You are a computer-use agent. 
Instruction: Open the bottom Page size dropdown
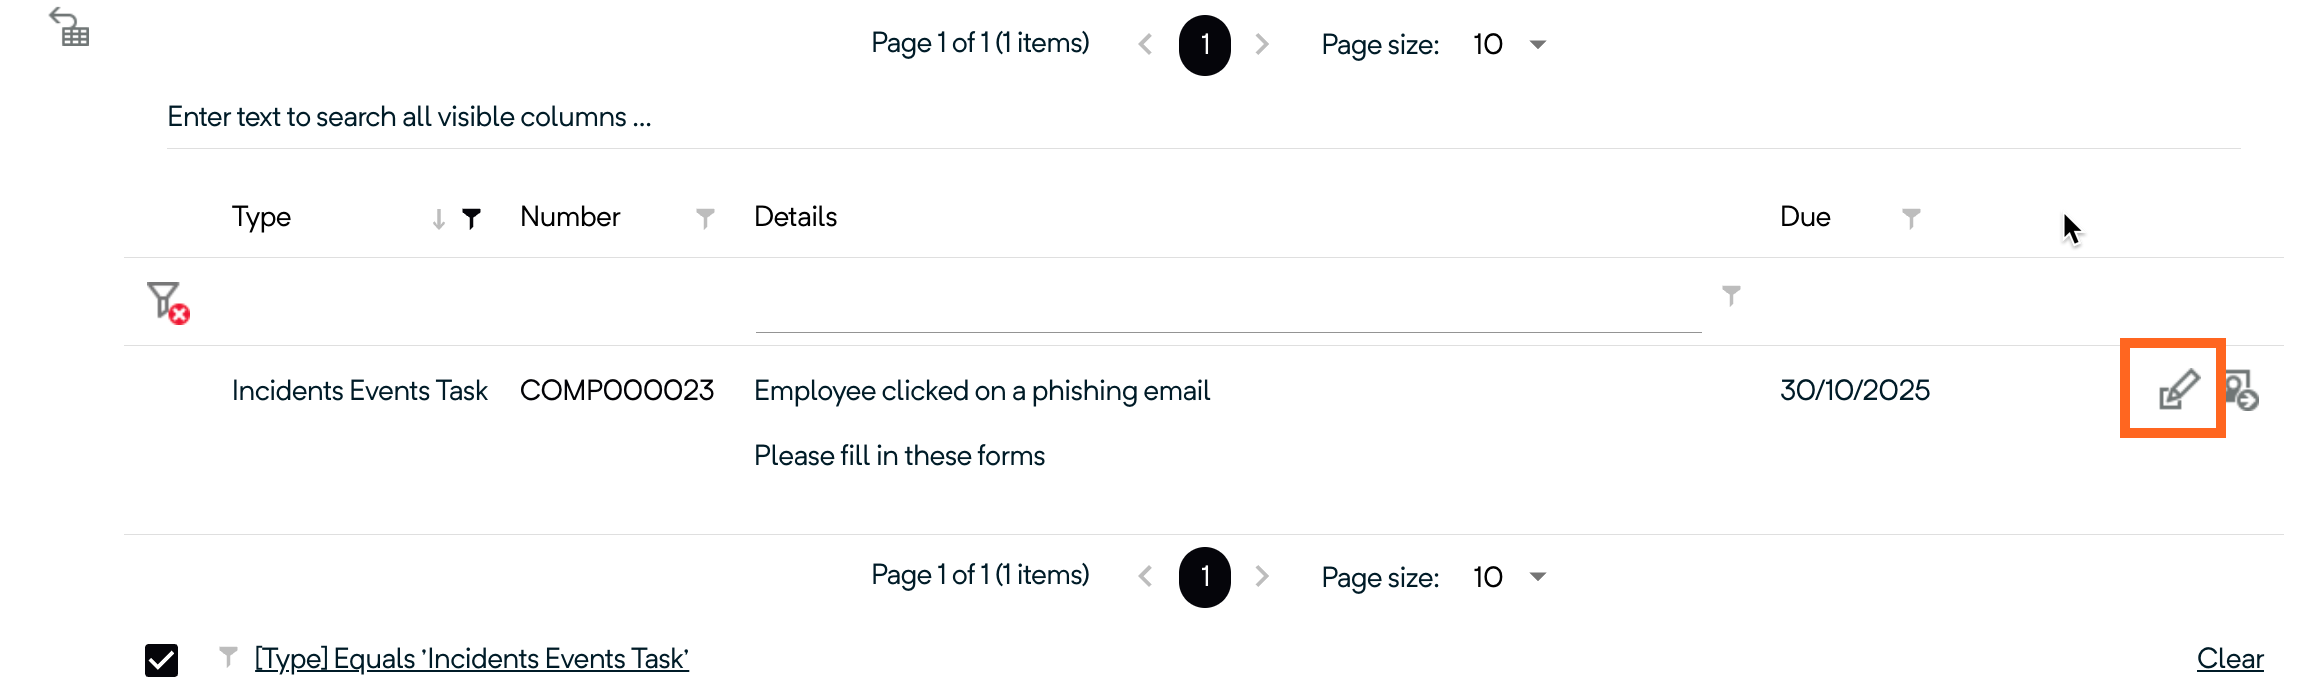[x=1538, y=577]
